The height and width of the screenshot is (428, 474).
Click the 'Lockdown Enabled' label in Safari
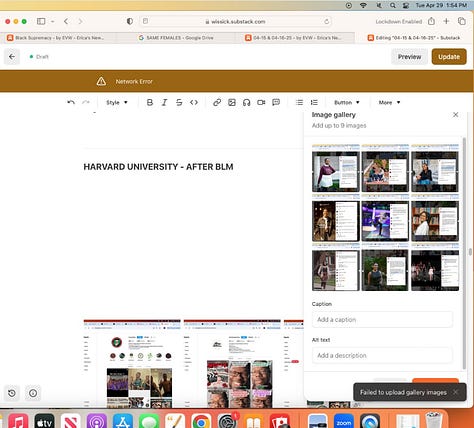coord(399,22)
